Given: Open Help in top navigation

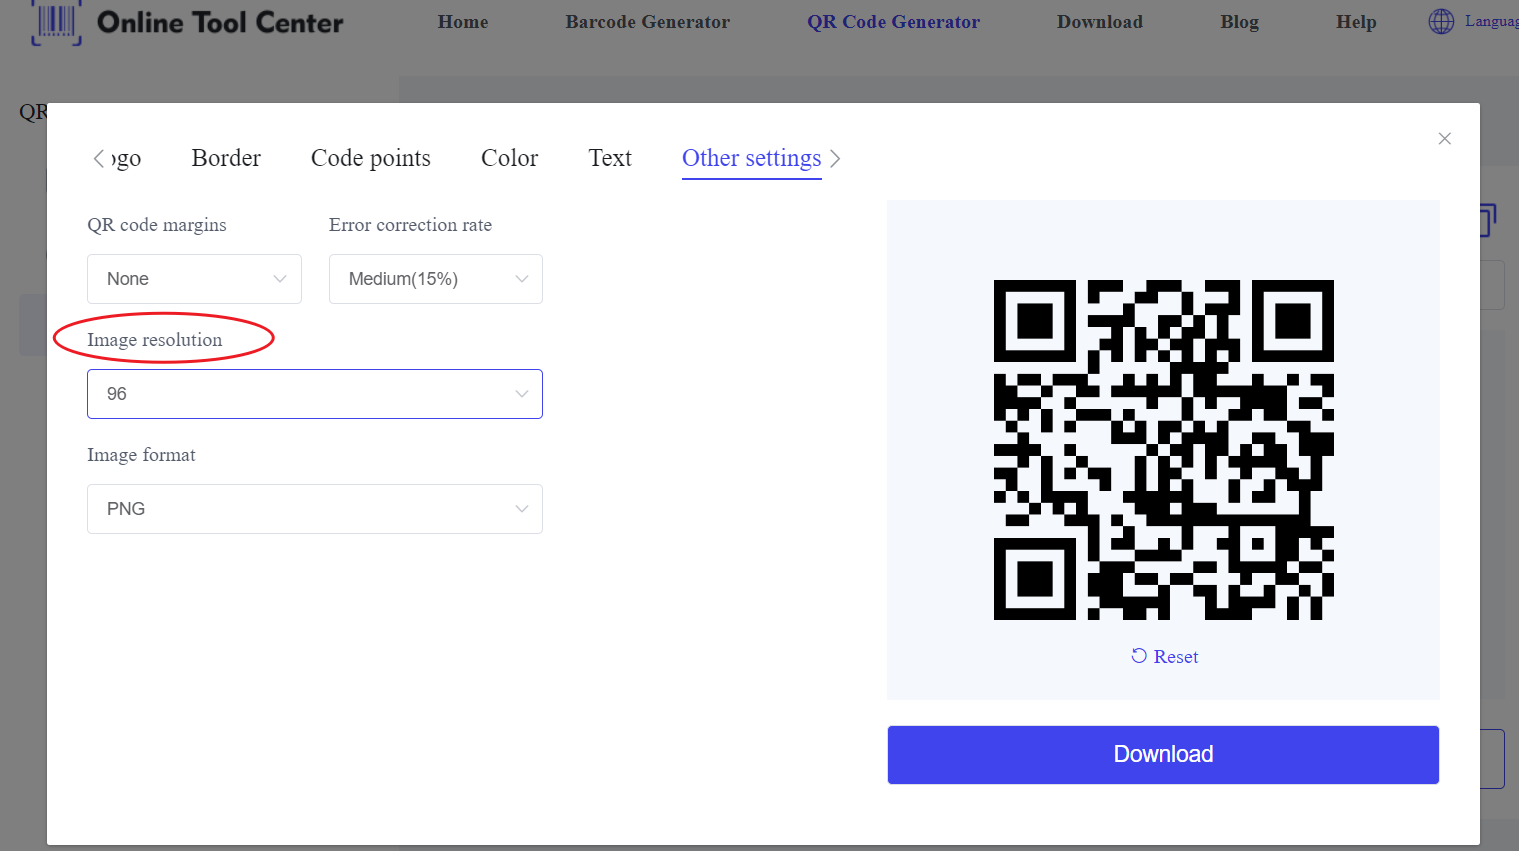Looking at the screenshot, I should point(1356,22).
